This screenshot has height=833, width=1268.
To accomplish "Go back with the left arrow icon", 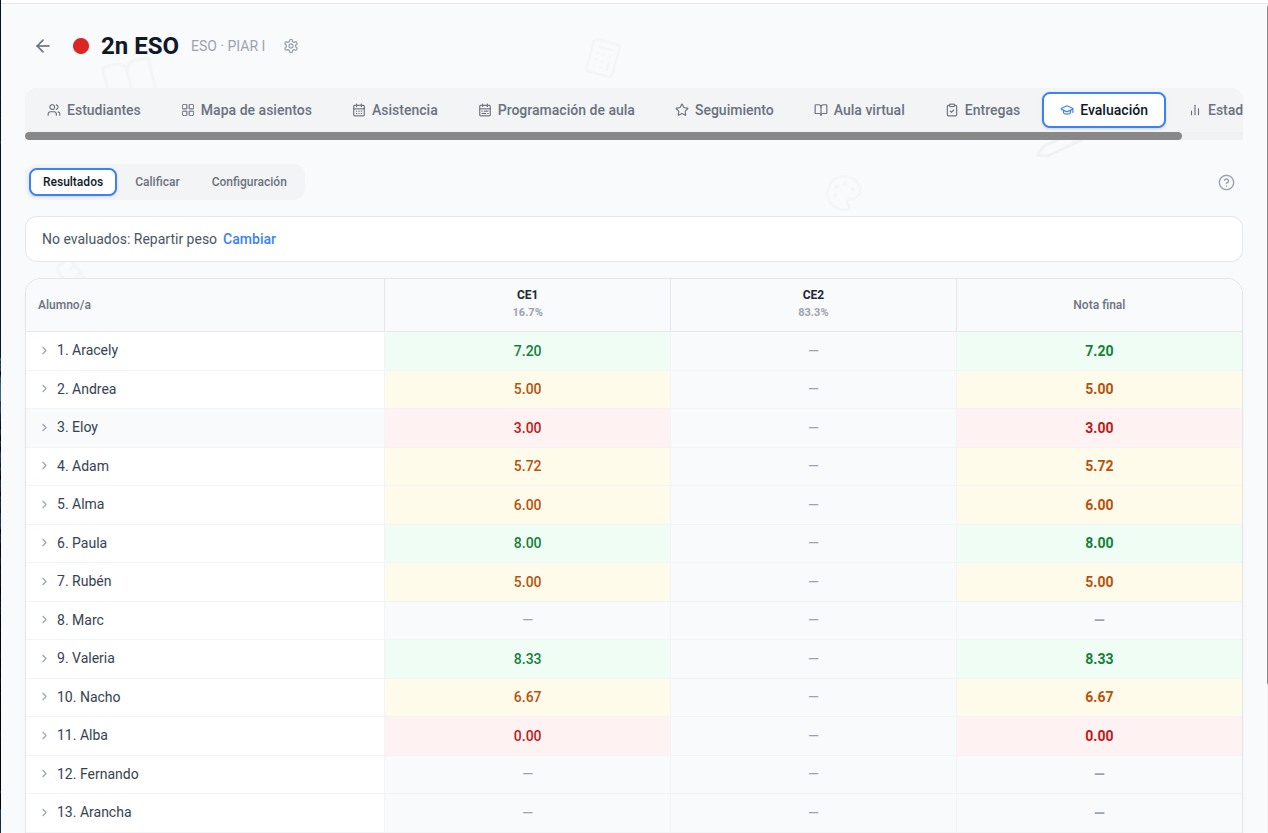I will 42,46.
